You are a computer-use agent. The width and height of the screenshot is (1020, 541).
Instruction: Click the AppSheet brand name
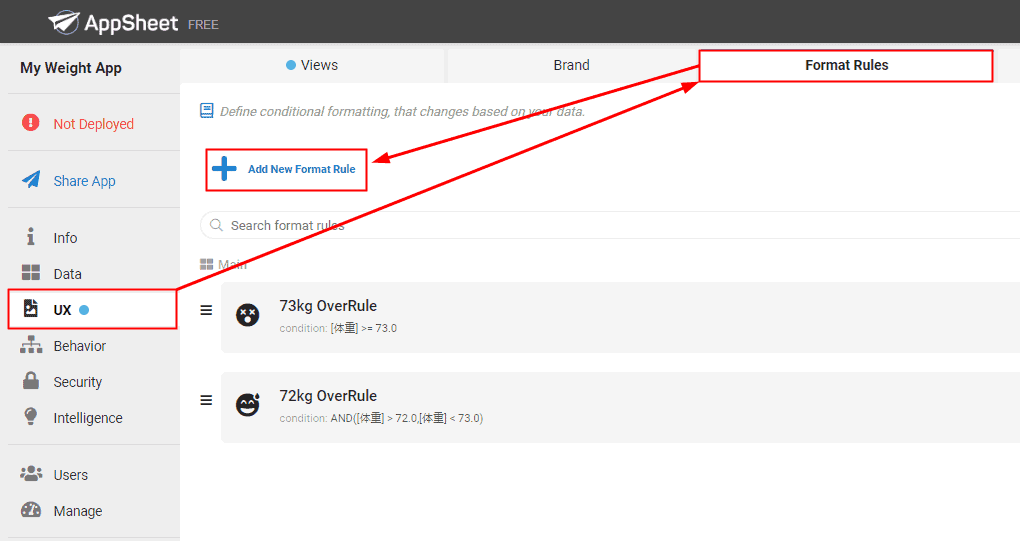point(131,23)
